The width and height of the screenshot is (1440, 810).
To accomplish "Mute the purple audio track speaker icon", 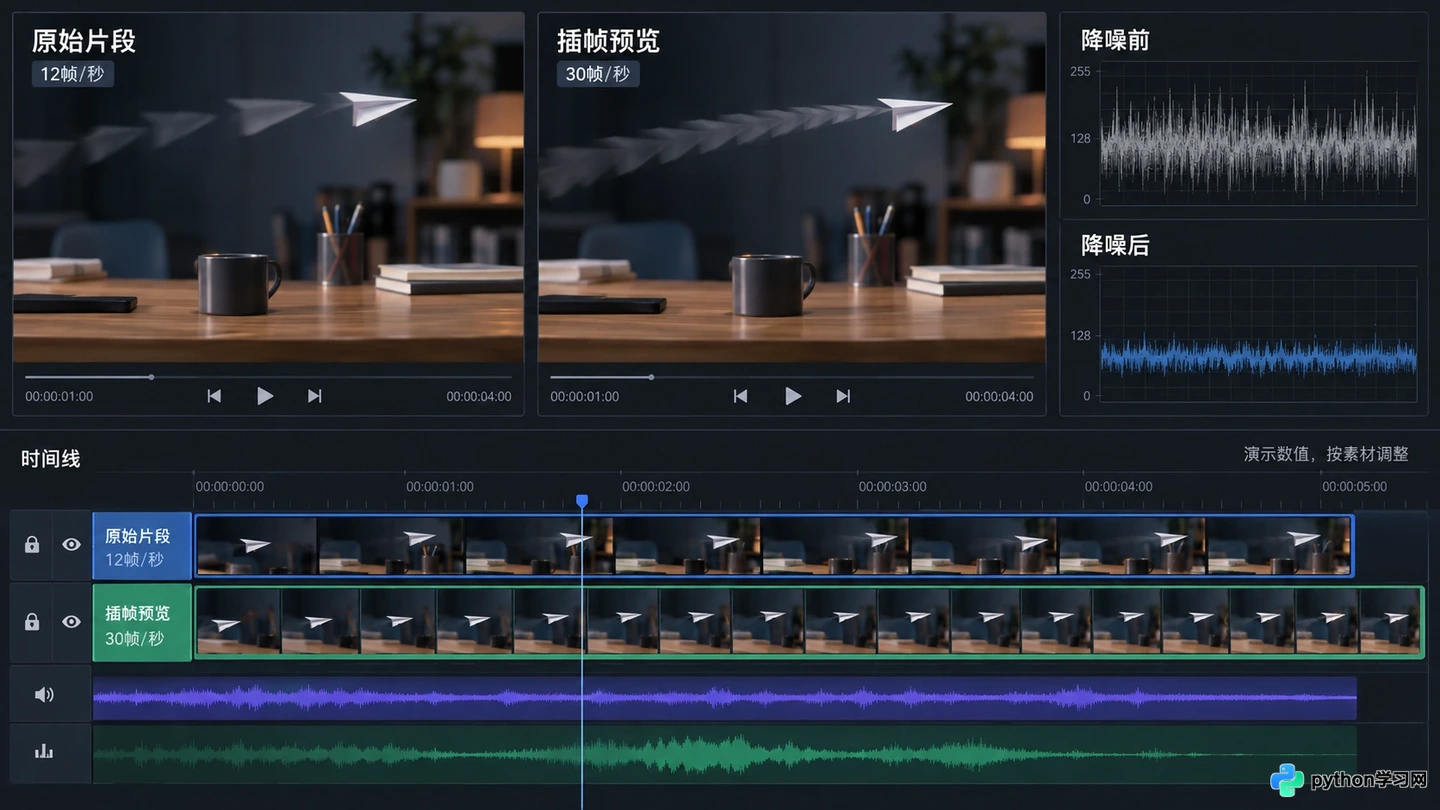I will 44,694.
